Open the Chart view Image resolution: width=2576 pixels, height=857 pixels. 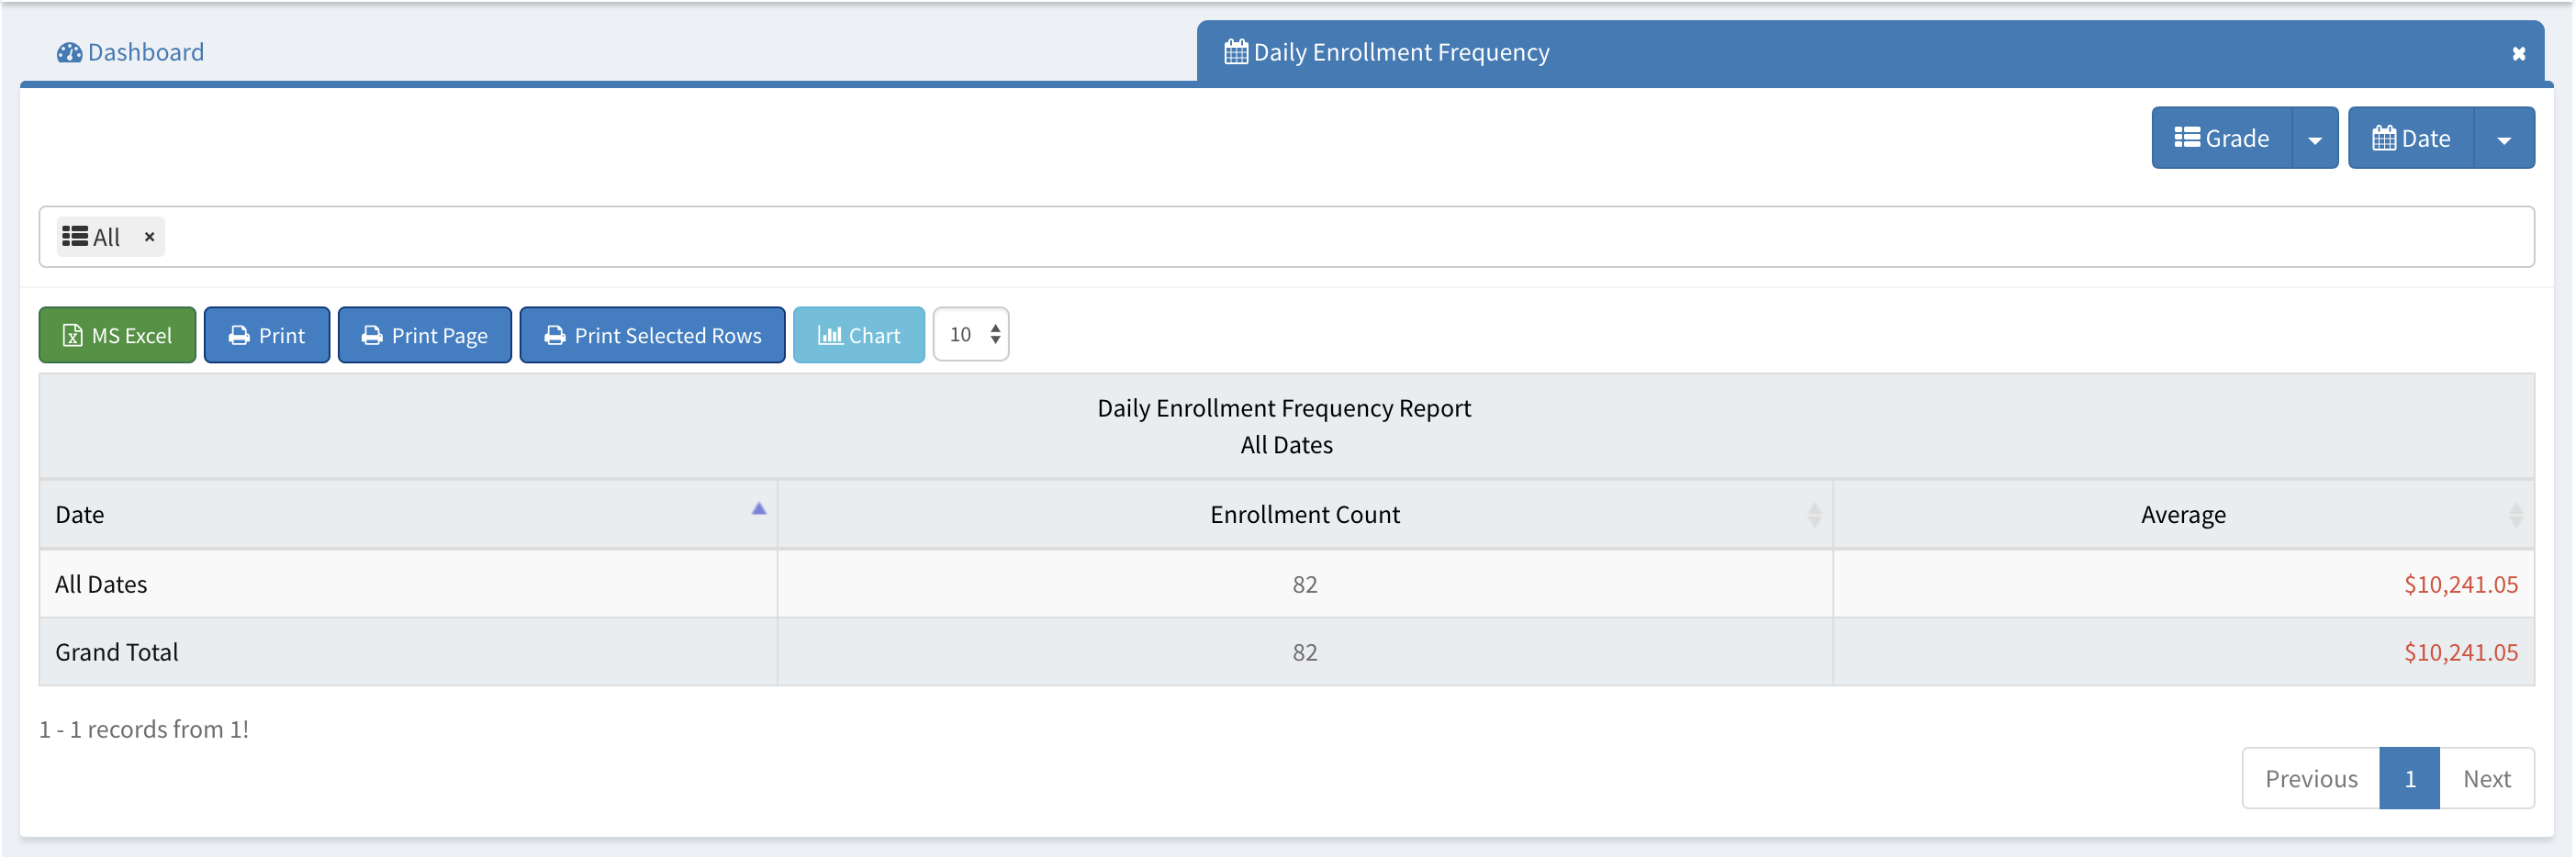click(858, 335)
